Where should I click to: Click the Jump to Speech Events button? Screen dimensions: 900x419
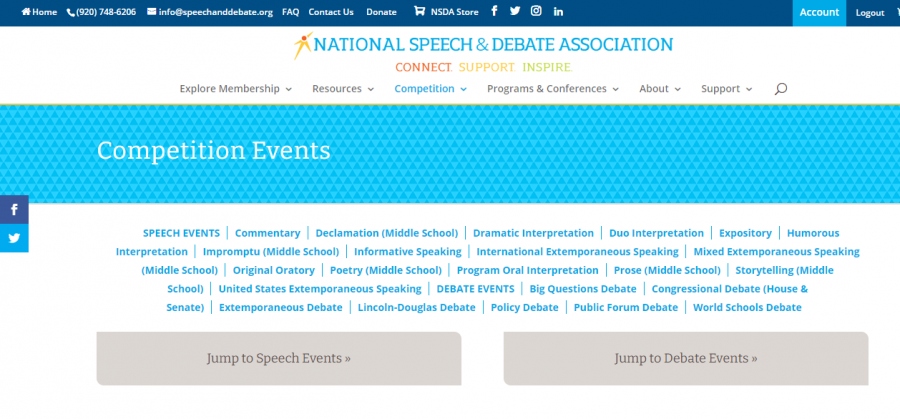coord(279,358)
